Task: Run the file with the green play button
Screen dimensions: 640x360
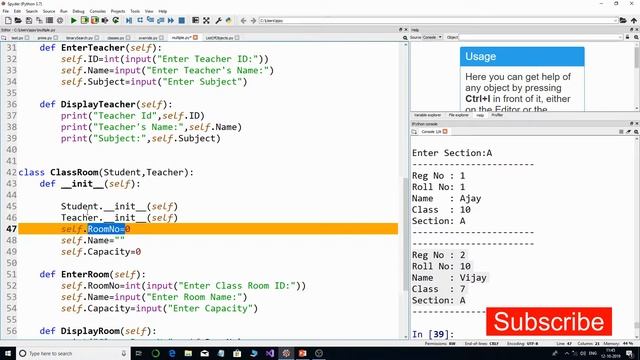Action: [x=73, y=20]
